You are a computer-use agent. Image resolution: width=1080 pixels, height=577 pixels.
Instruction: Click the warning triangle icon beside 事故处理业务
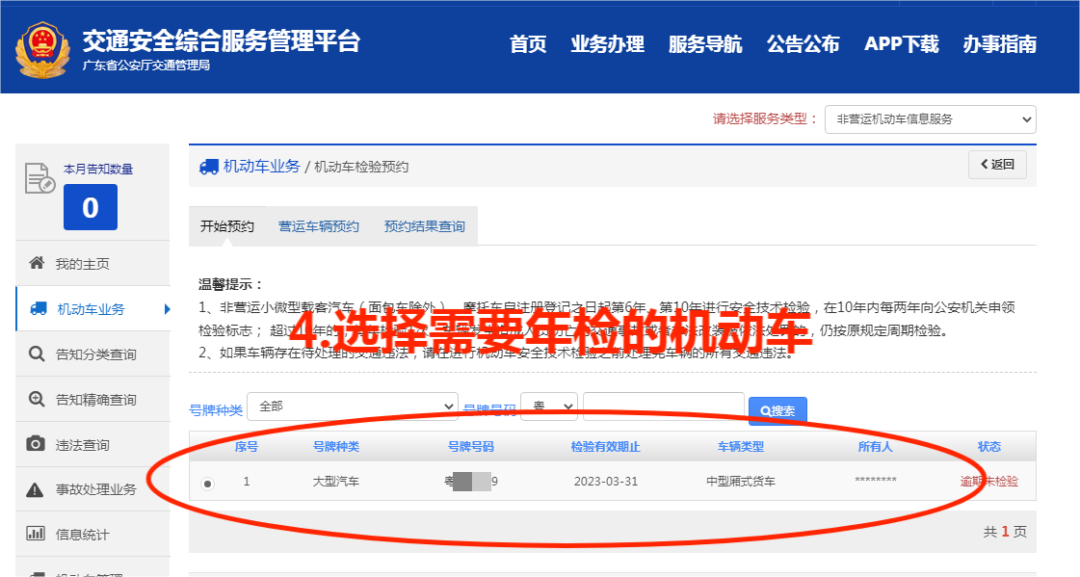[x=34, y=490]
